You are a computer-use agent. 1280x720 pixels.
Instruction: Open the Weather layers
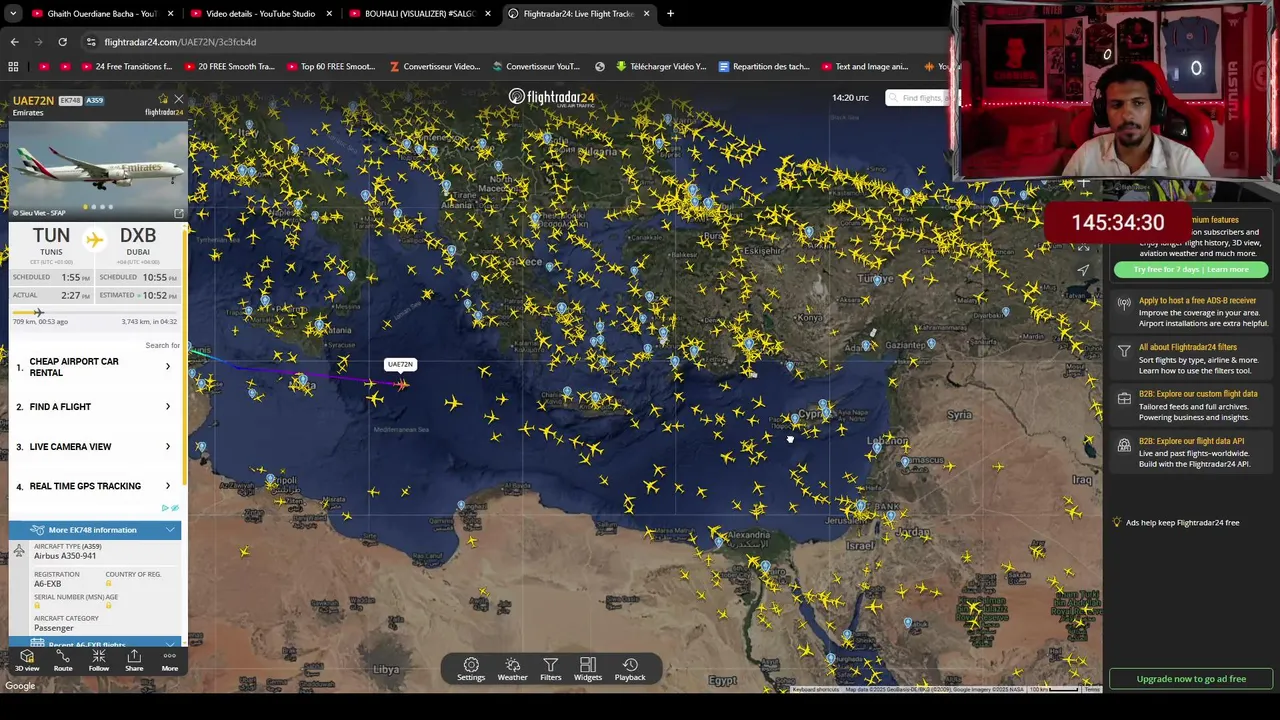[x=512, y=669]
